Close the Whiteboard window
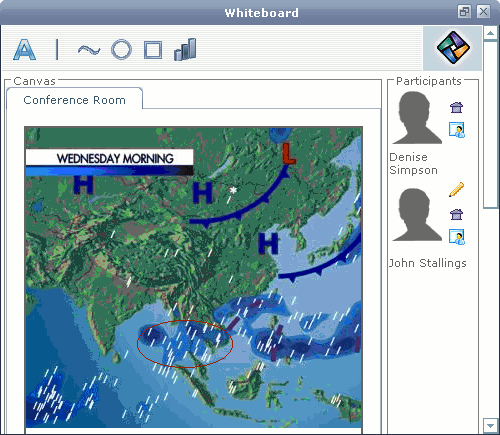 [483, 12]
